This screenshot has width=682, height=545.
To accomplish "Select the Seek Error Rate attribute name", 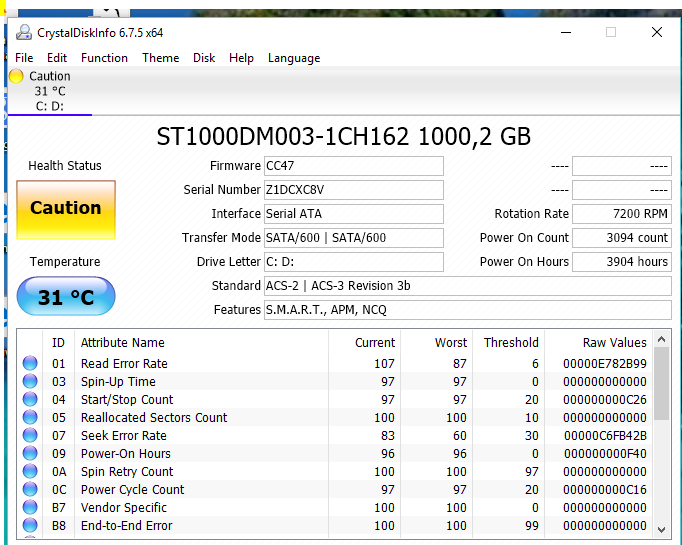I will (x=124, y=435).
